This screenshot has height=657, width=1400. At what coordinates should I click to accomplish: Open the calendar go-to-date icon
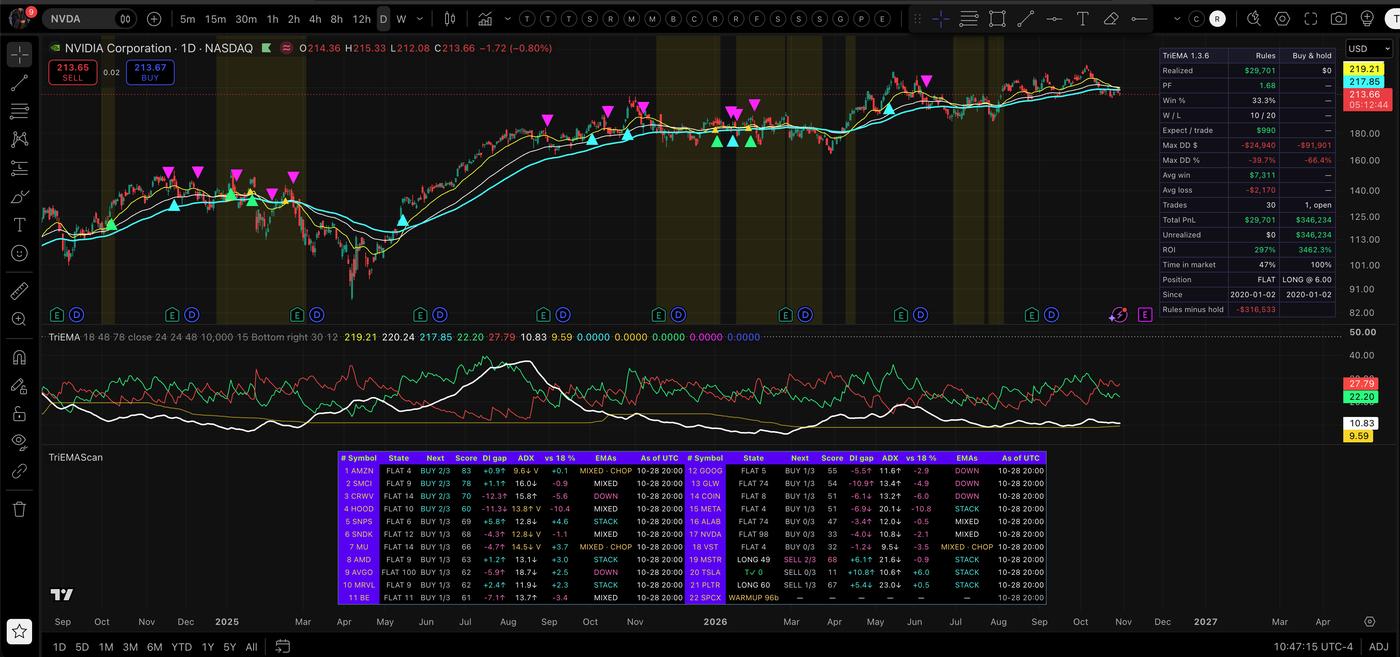click(283, 646)
